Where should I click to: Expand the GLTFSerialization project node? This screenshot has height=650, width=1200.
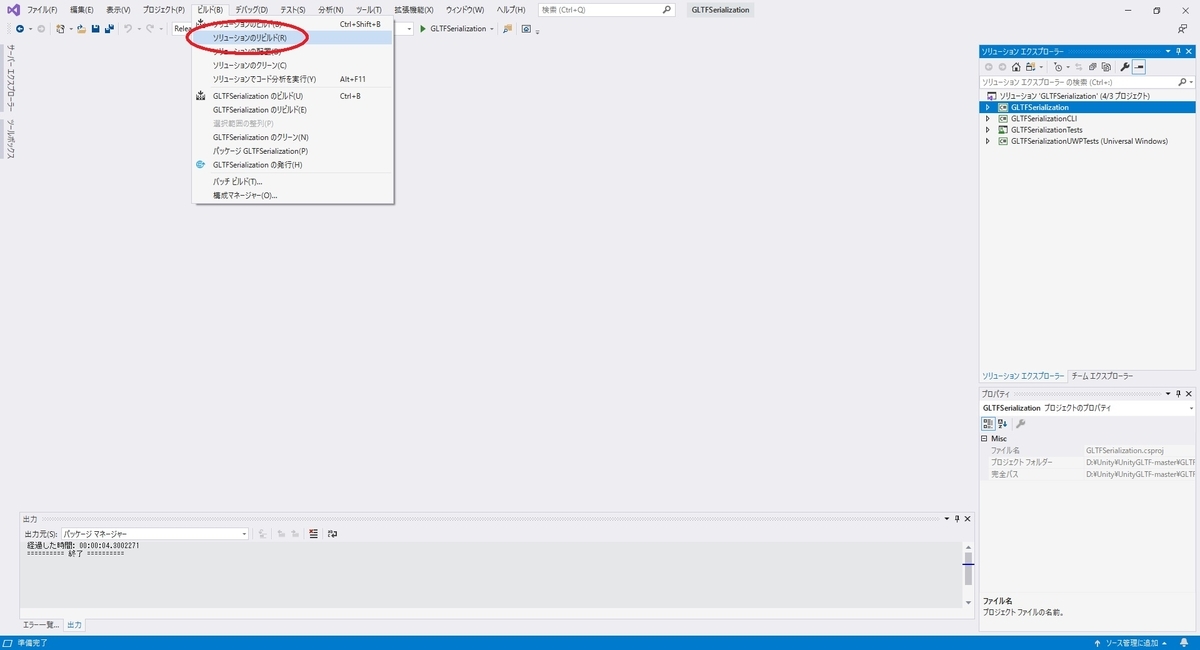(x=988, y=107)
